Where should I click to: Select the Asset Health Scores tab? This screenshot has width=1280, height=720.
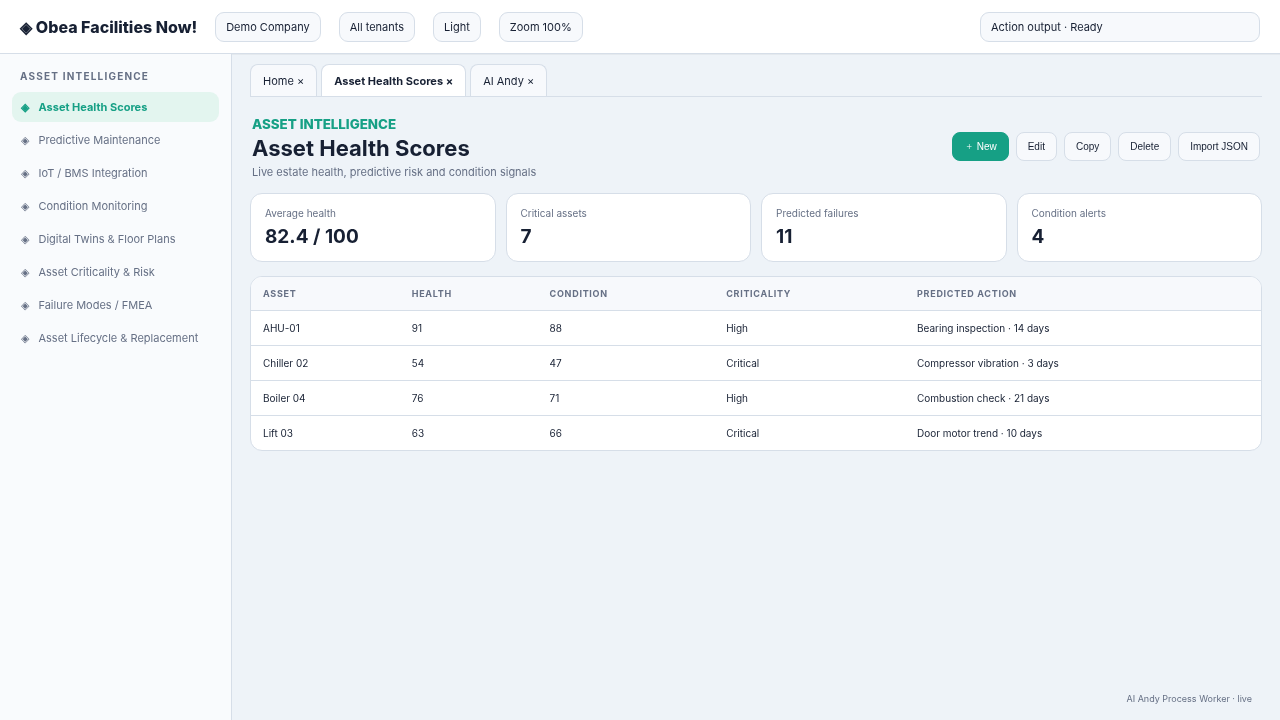pyautogui.click(x=393, y=81)
